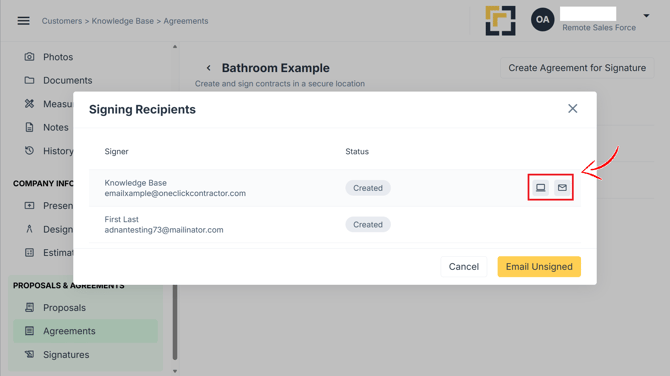Click the Notes page icon

point(29,127)
